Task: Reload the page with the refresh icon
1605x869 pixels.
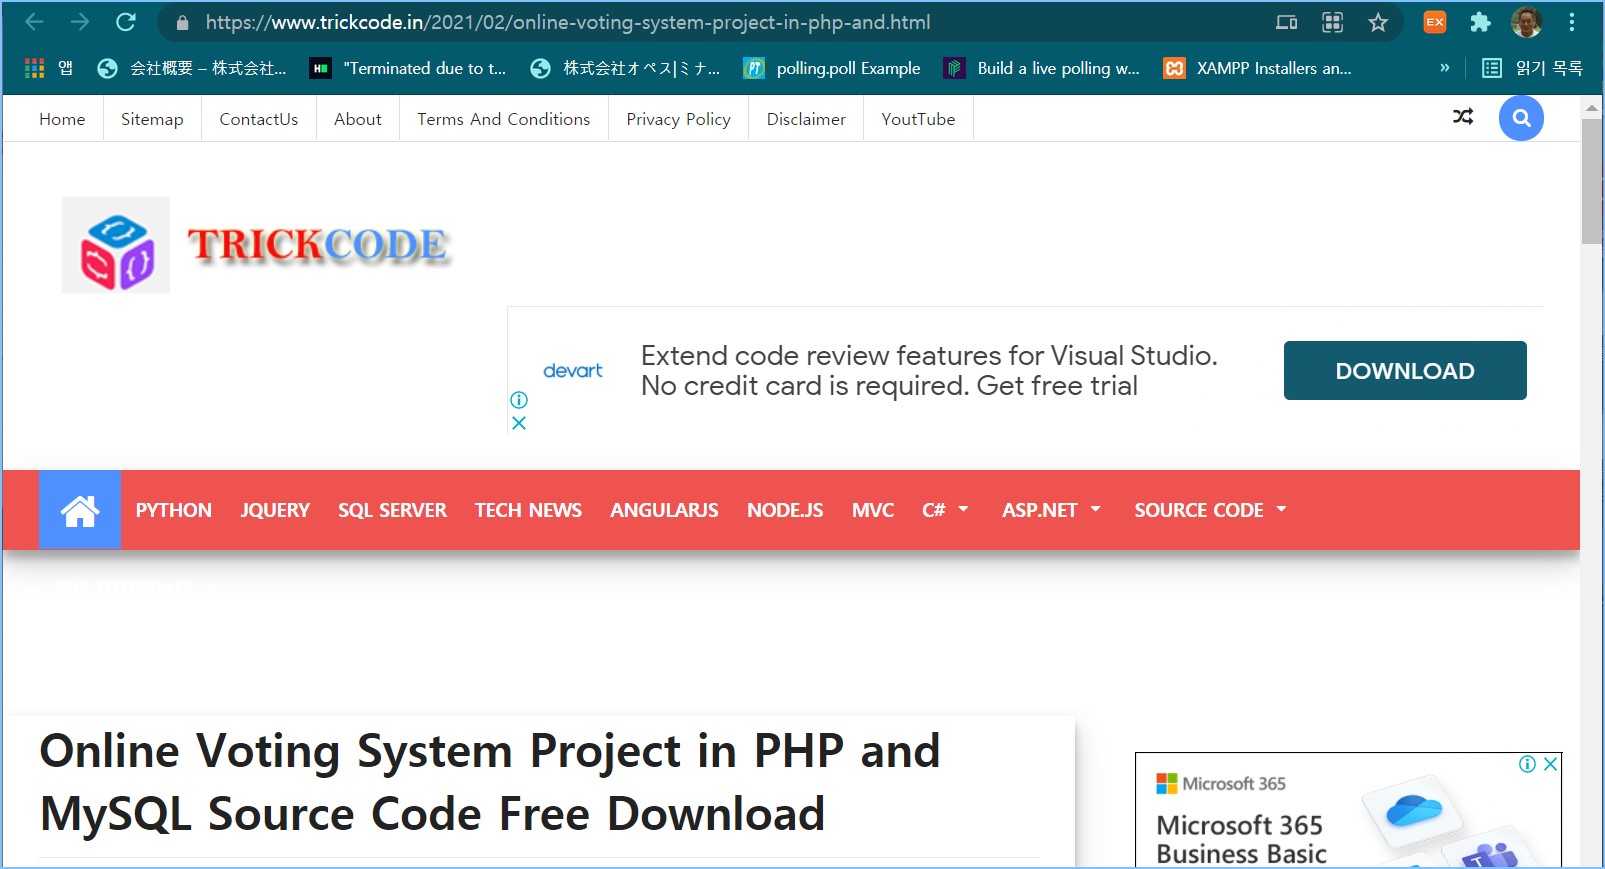Action: 126,22
